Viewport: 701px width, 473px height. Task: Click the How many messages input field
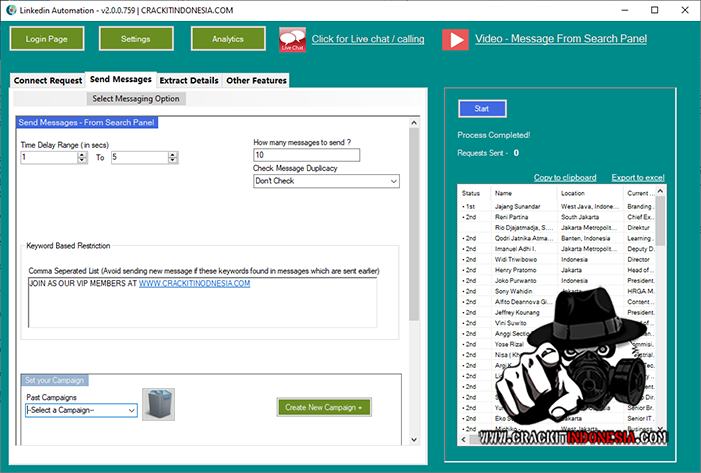(306, 155)
